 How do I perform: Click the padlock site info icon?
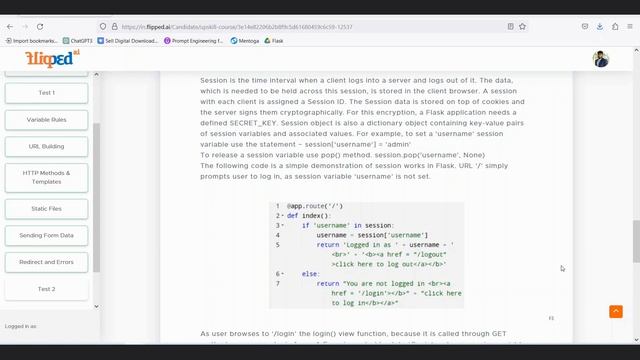115,27
